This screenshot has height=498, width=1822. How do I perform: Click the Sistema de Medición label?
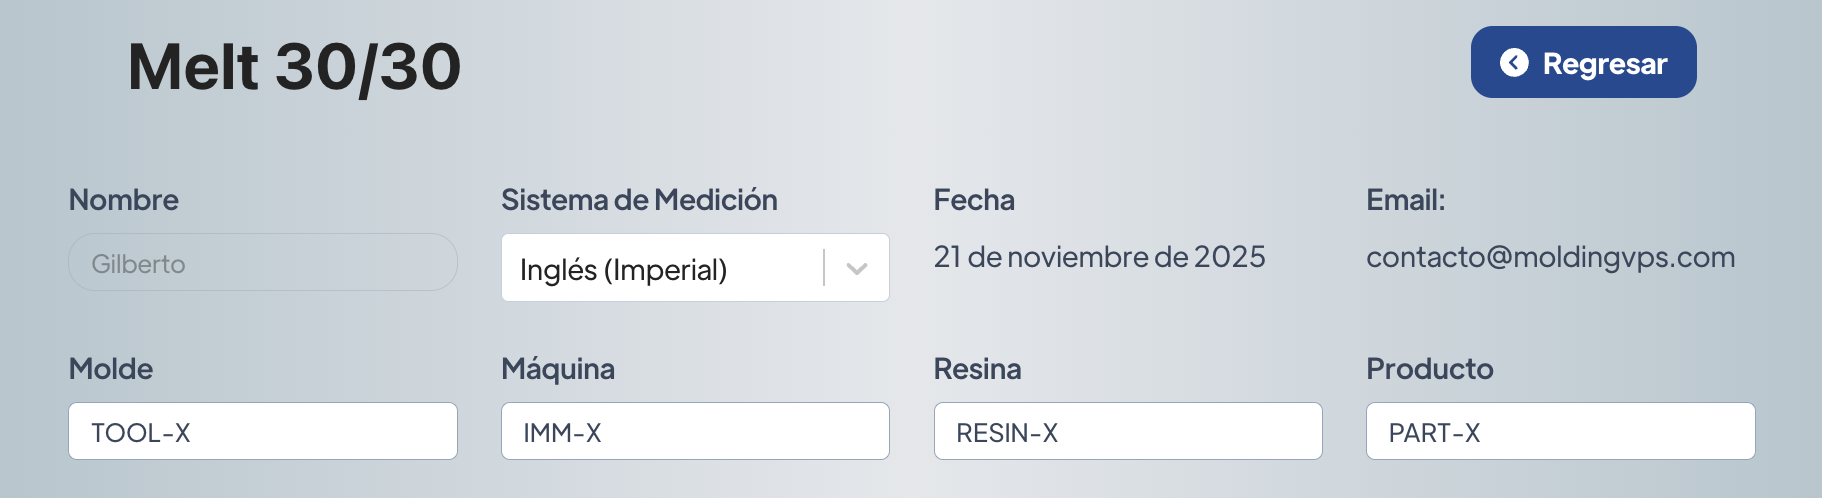(x=639, y=200)
